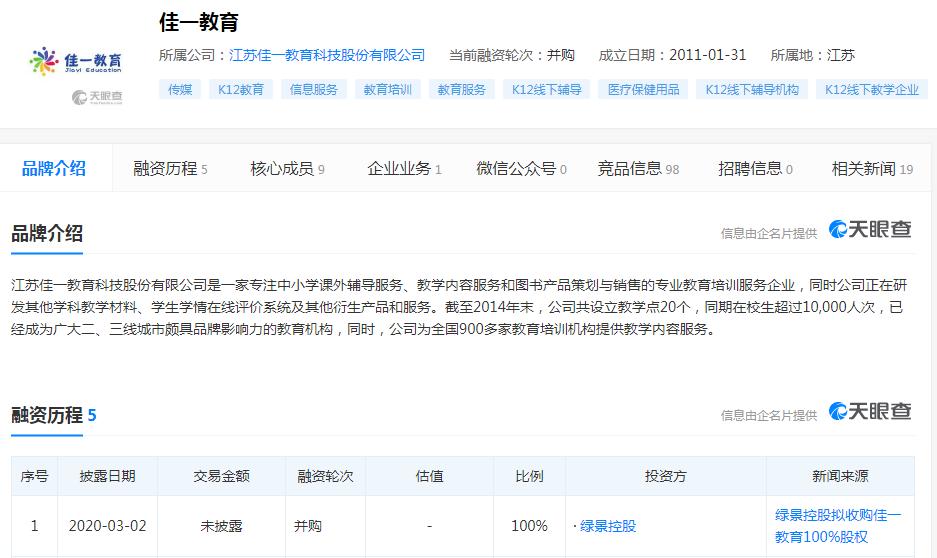Click the 当前融资轮次:并购 text

[x=512, y=56]
